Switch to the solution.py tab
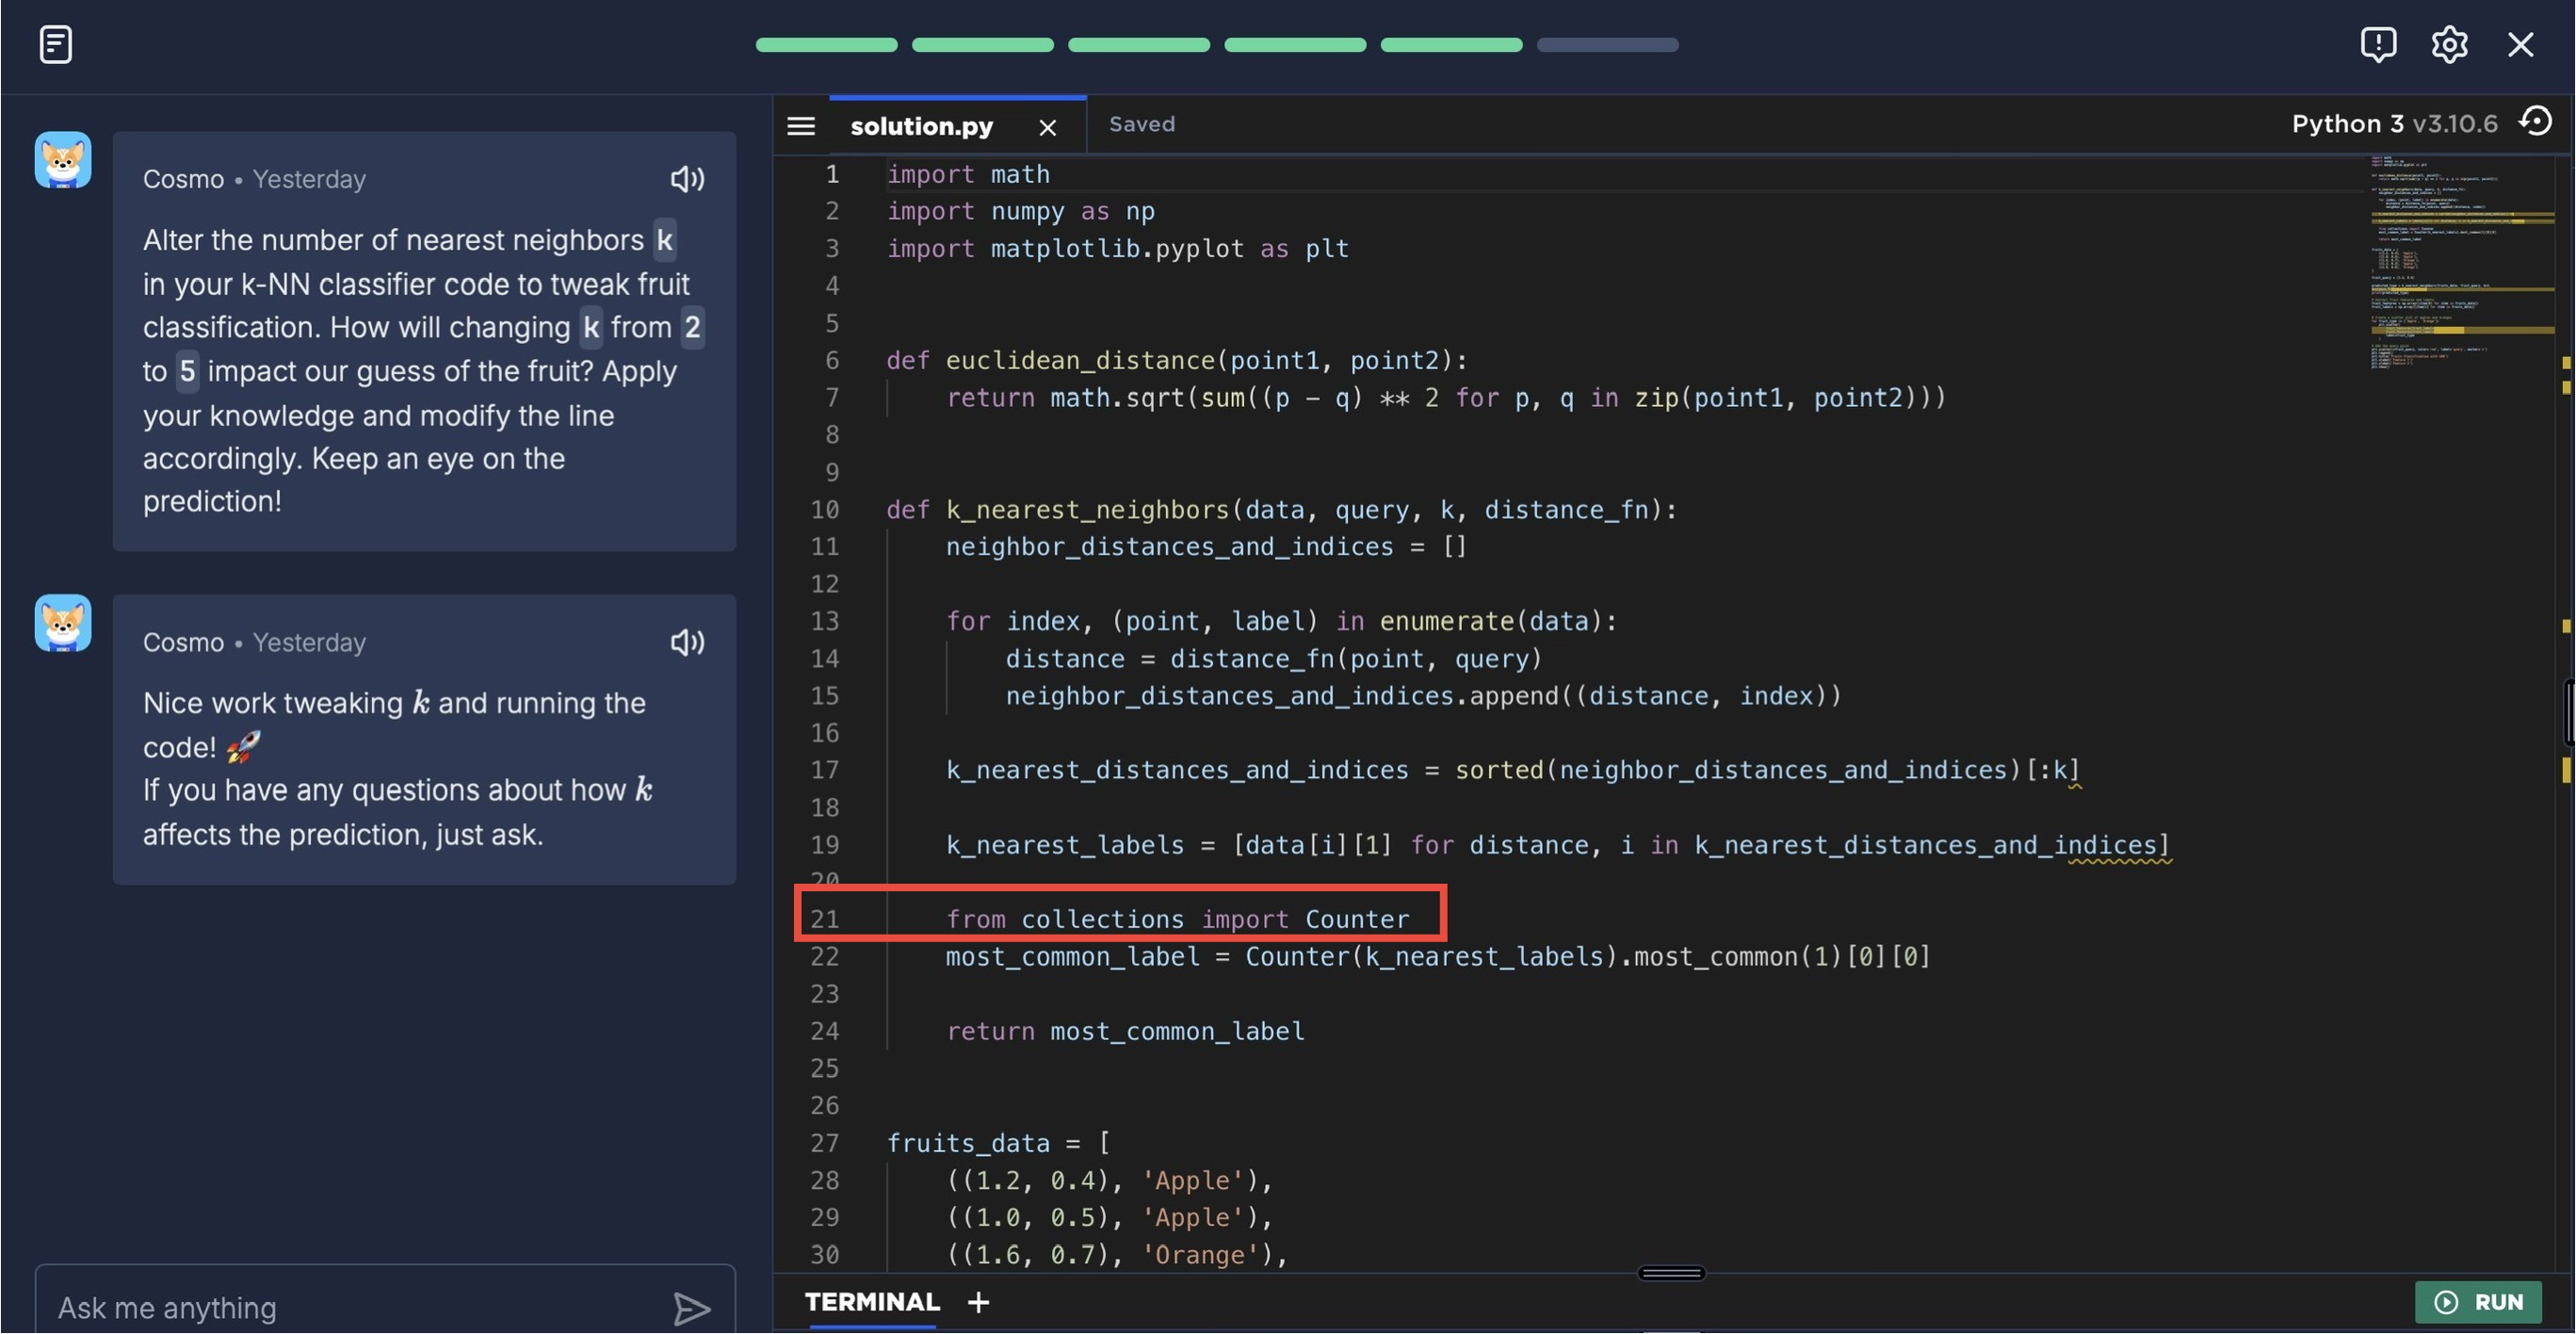The height and width of the screenshot is (1334, 2576). tap(921, 126)
